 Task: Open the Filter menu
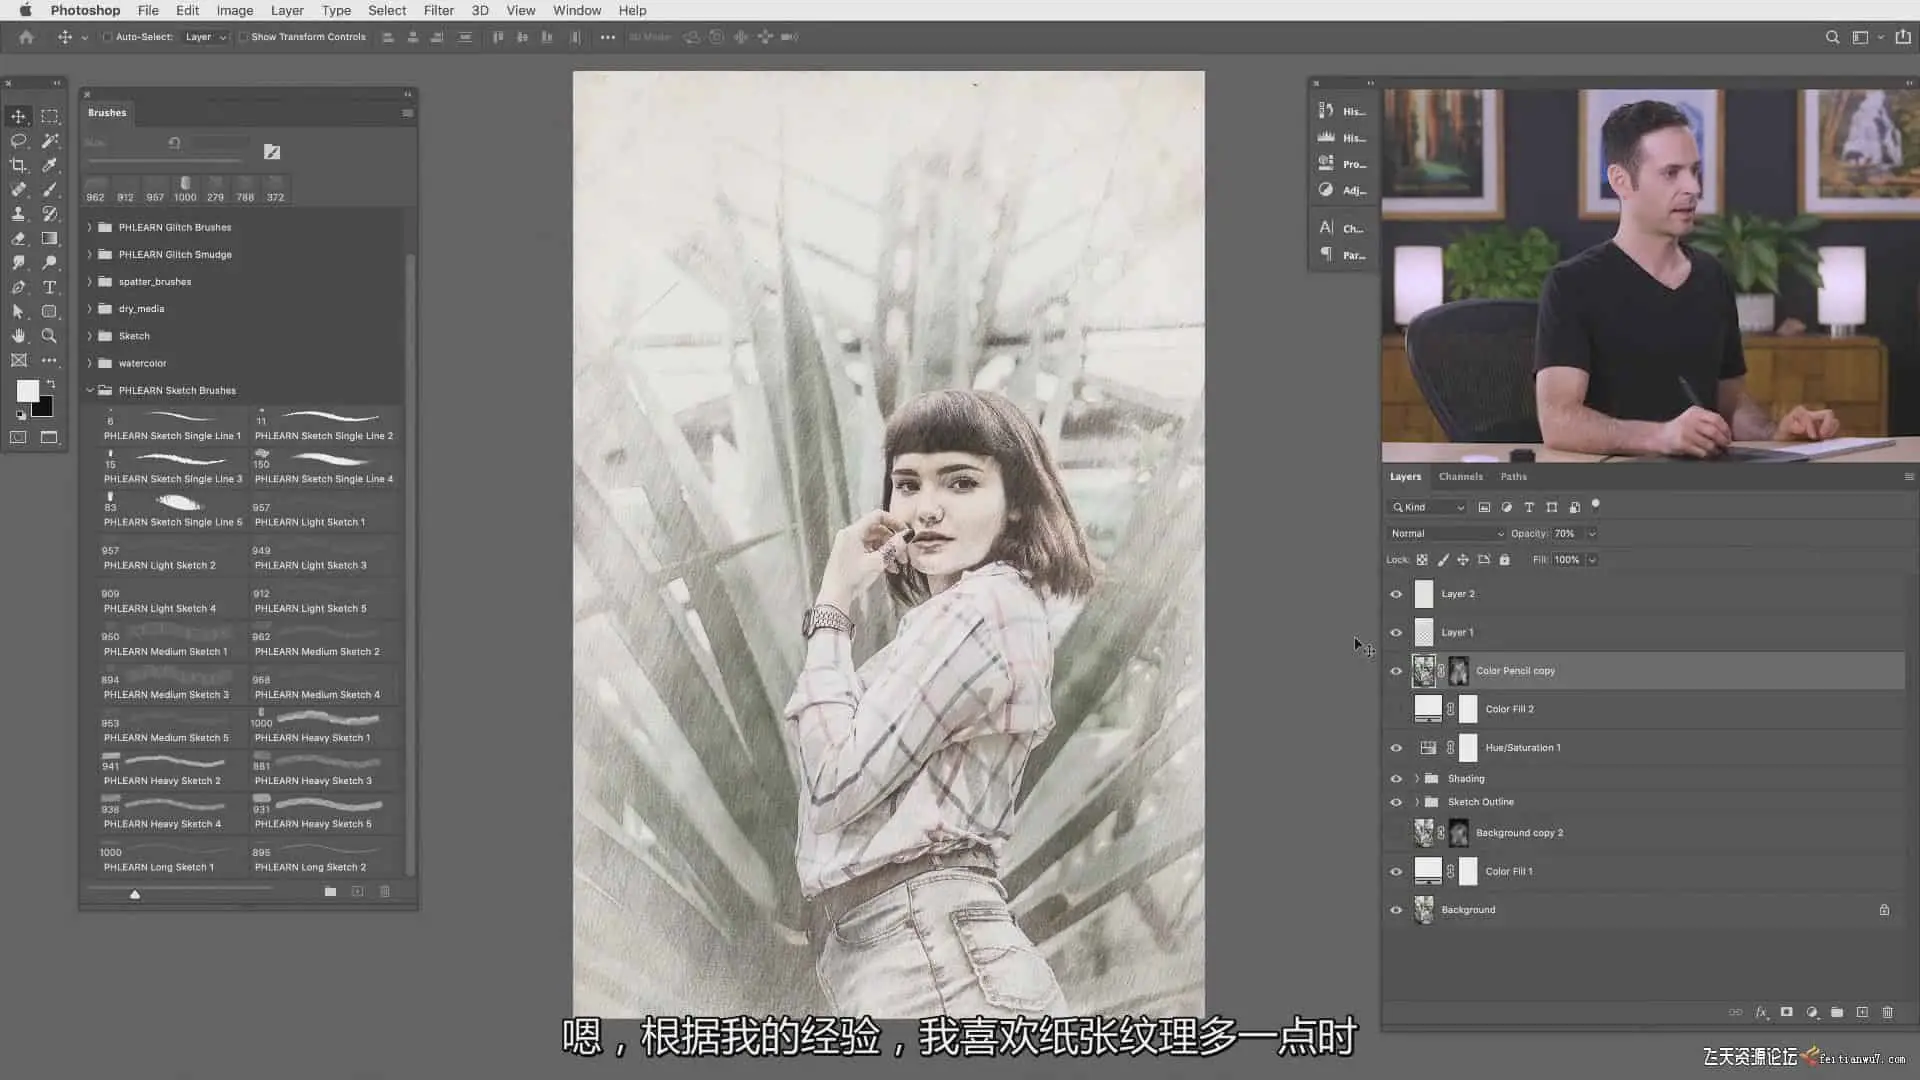pos(438,10)
